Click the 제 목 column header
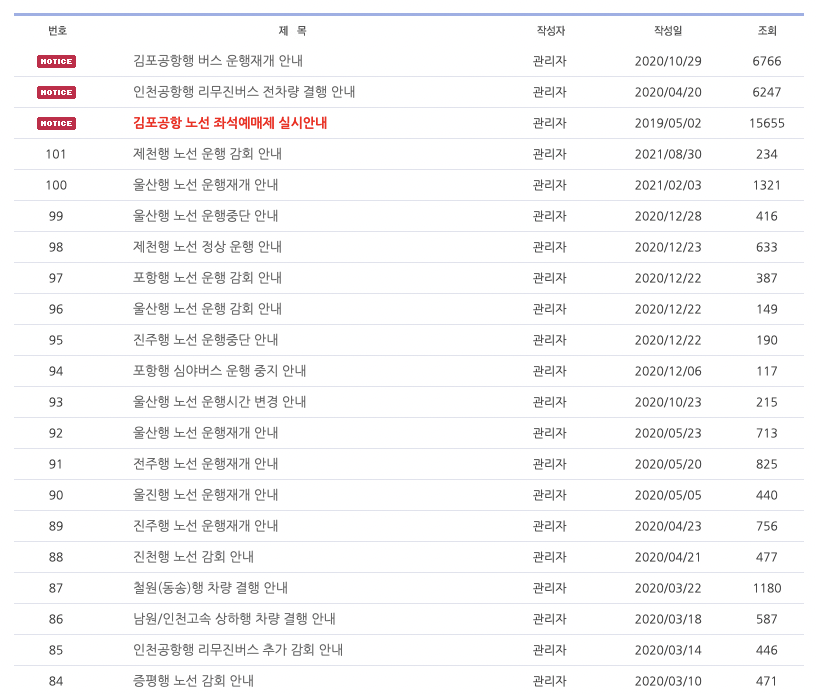 click(292, 31)
